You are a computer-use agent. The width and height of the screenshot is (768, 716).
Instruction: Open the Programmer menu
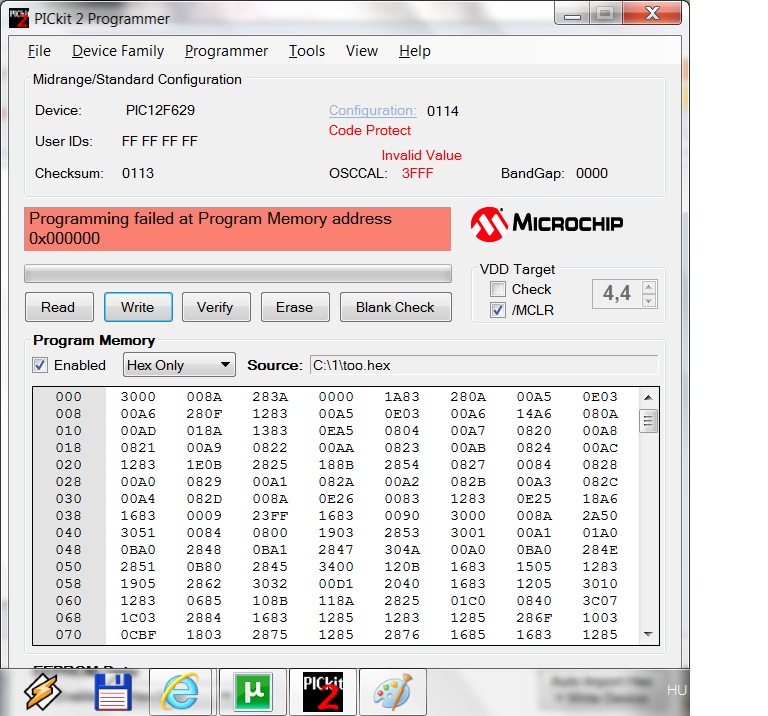click(226, 51)
